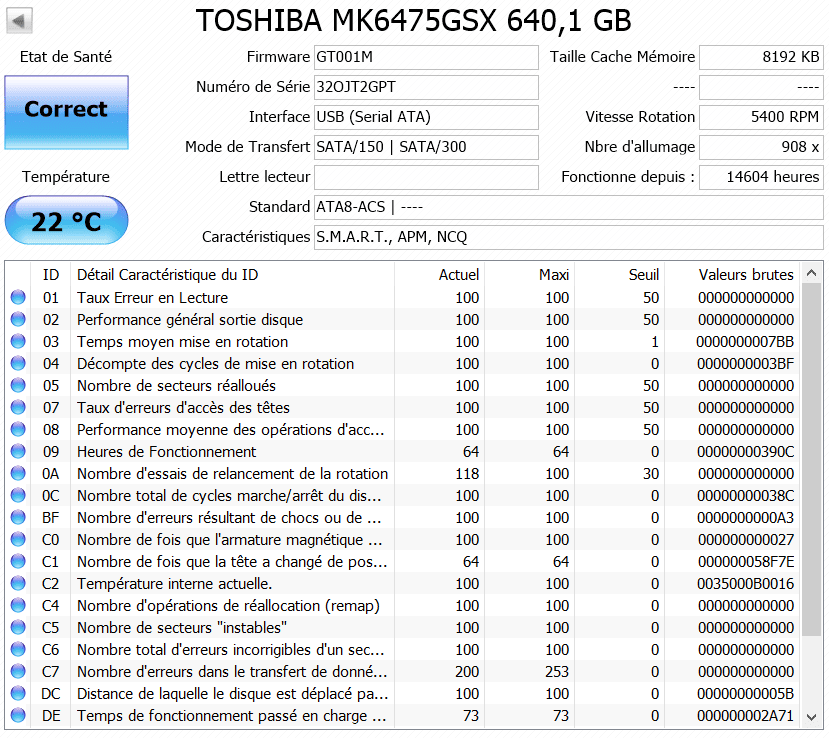
Task: Click the Fonctionne depuis field 14604 heures
Action: click(x=761, y=177)
